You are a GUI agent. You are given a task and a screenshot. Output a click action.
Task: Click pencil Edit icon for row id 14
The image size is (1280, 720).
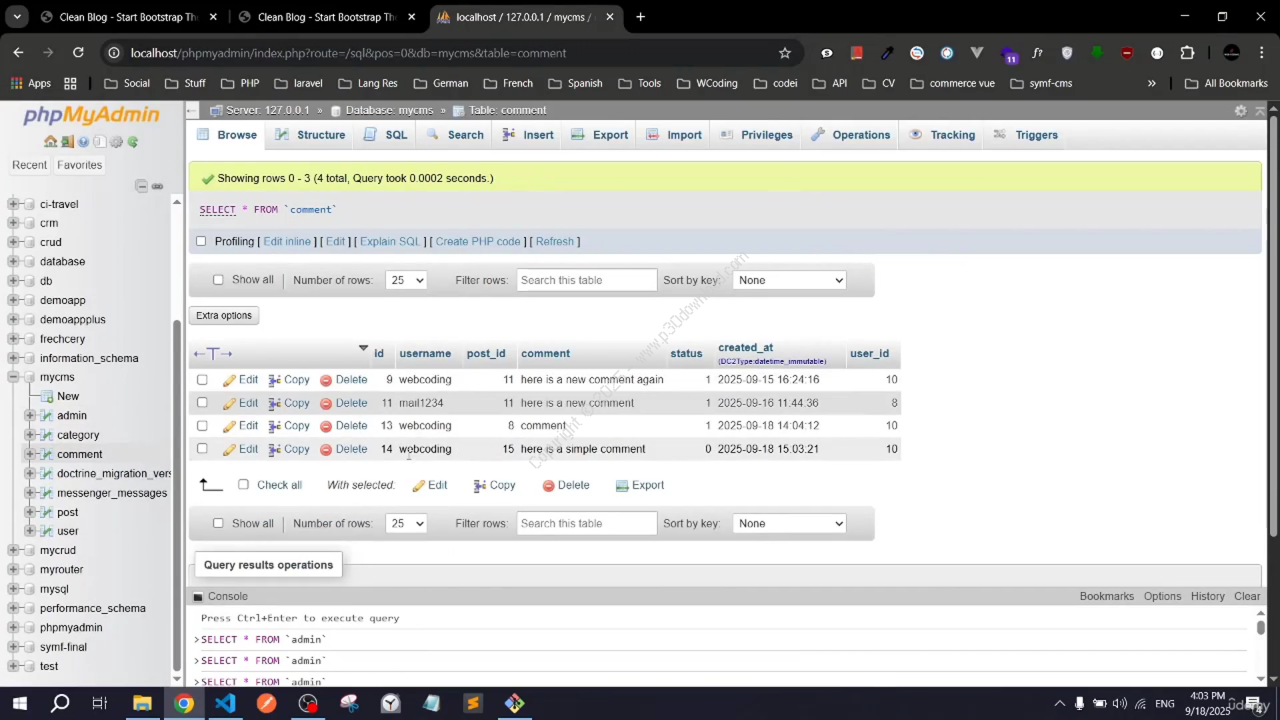[229, 449]
